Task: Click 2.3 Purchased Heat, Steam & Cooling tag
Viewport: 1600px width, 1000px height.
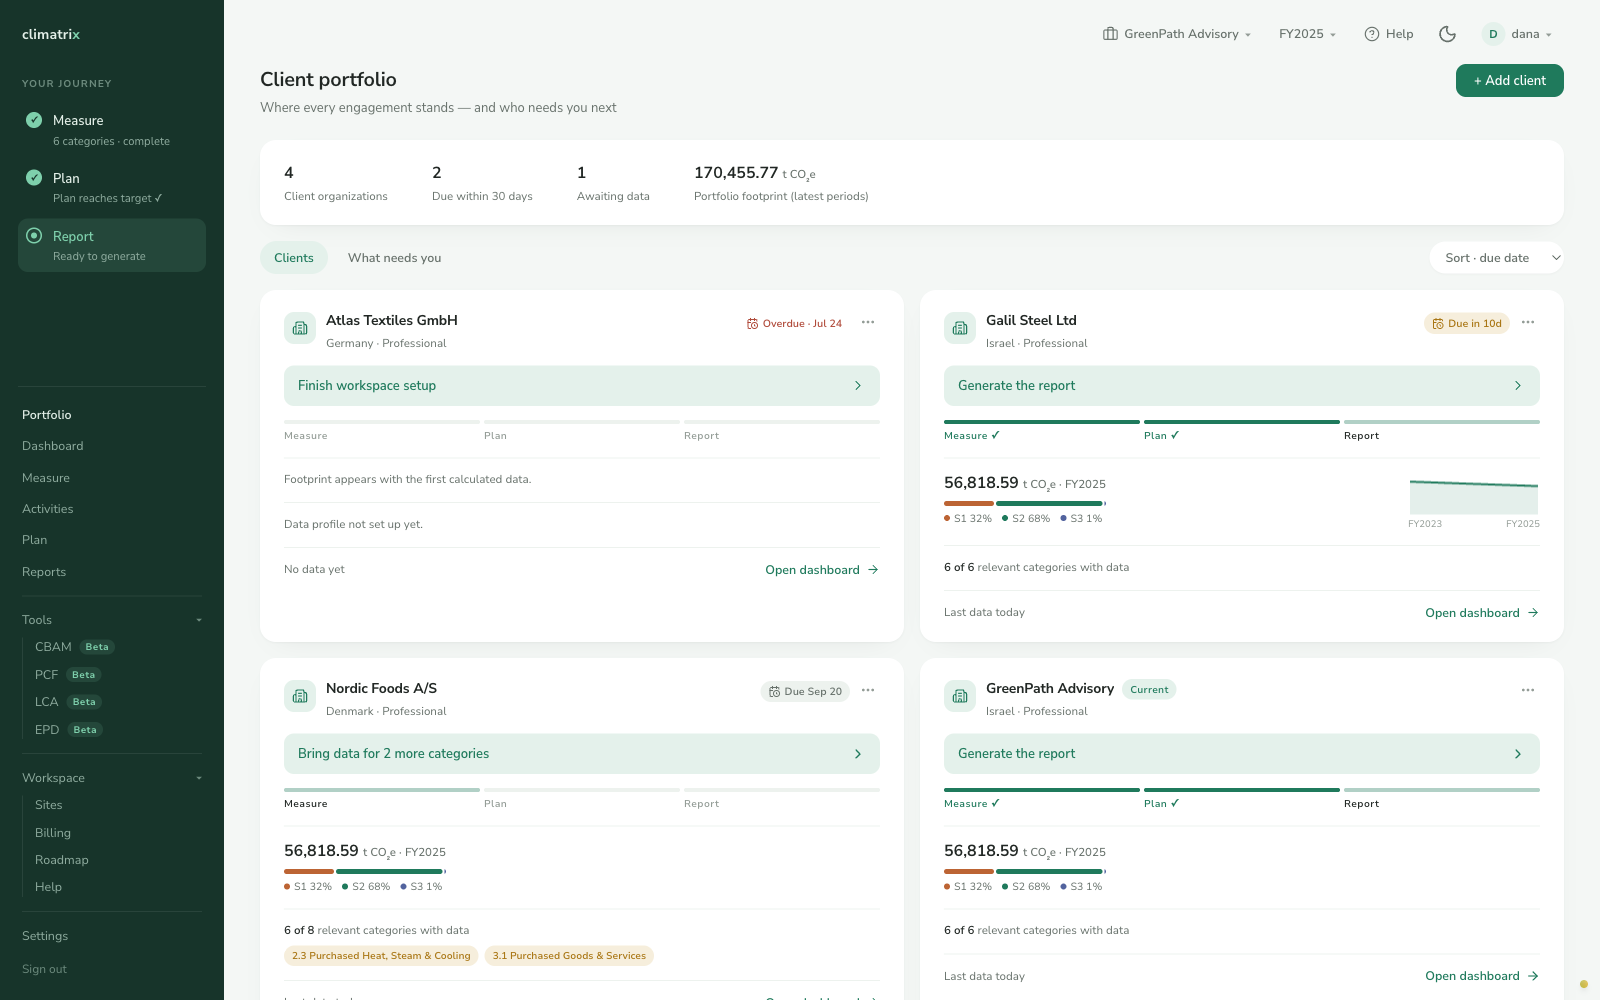Action: coord(381,956)
